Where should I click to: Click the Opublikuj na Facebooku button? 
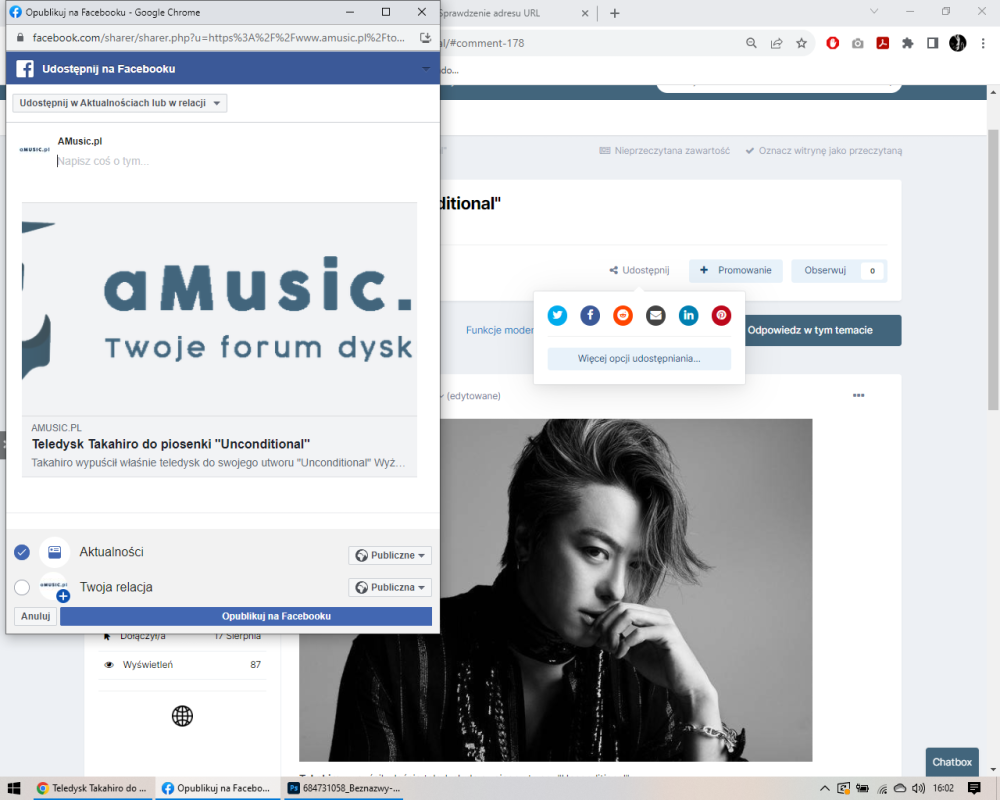click(x=246, y=616)
